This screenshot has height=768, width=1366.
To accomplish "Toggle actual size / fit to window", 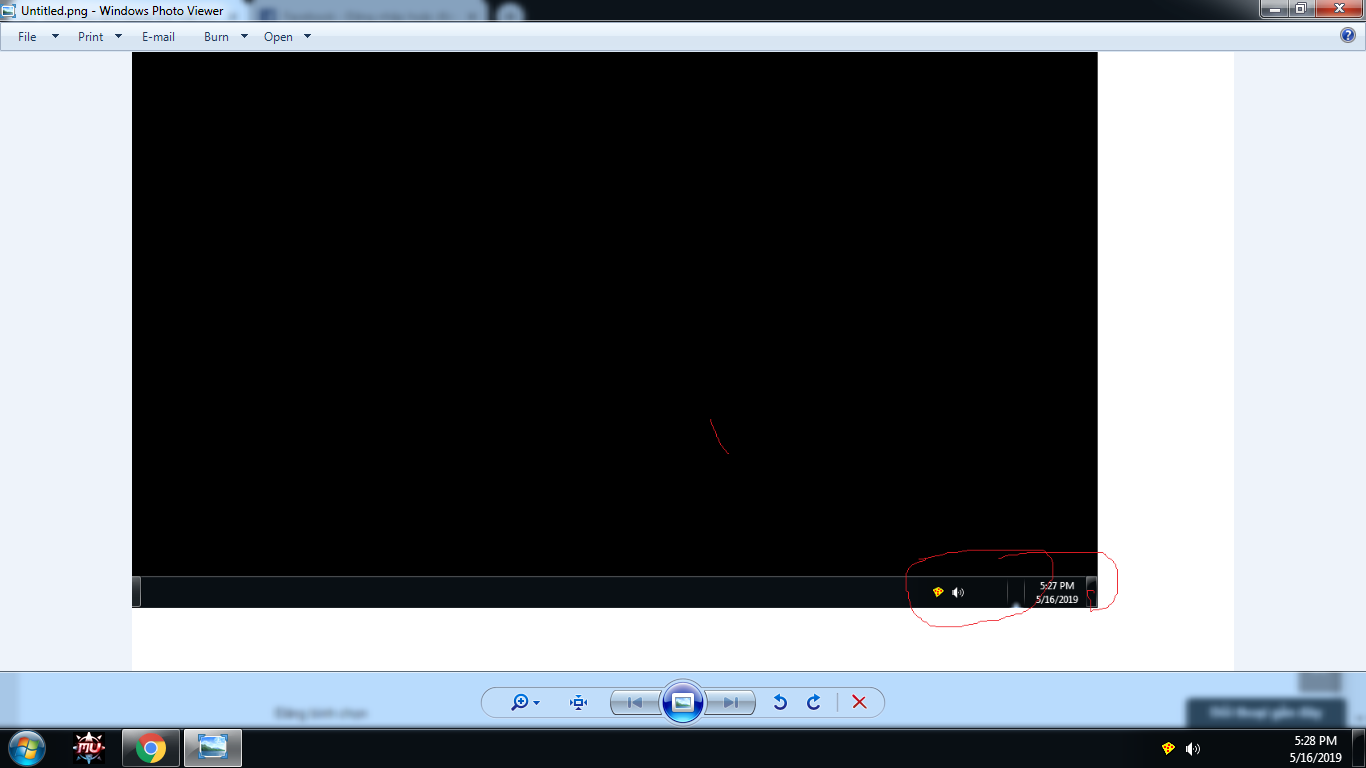I will (578, 702).
